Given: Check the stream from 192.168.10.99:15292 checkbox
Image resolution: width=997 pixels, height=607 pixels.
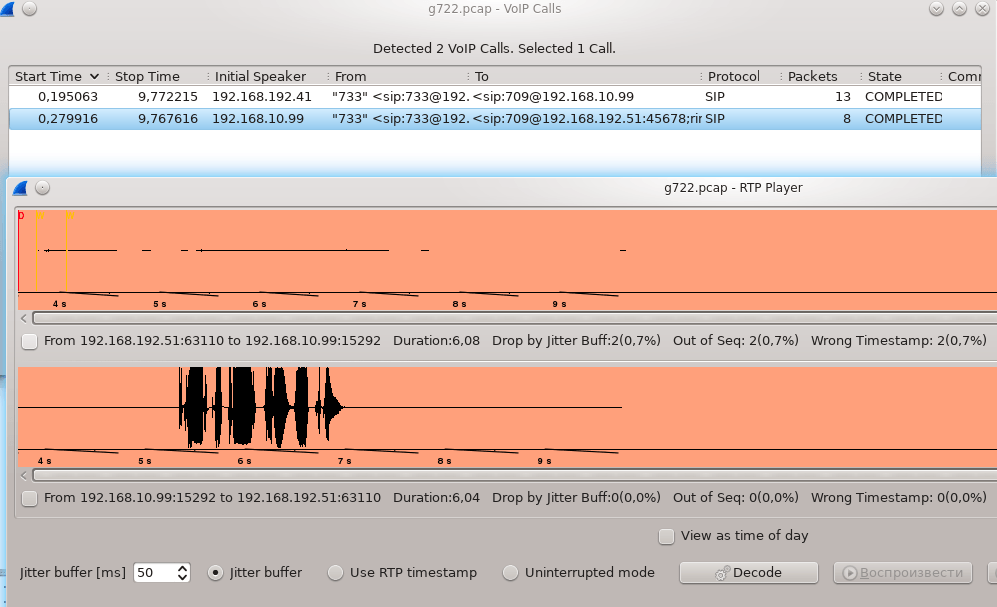Looking at the screenshot, I should coord(29,498).
